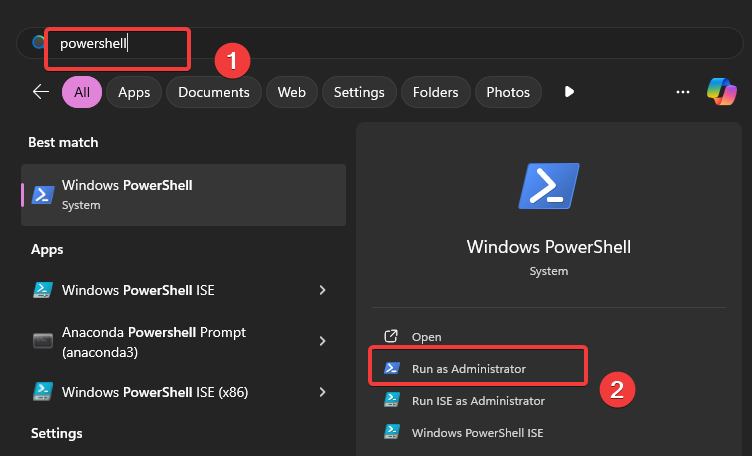Open the three-dots more options menu
Image resolution: width=752 pixels, height=456 pixels.
coord(683,92)
